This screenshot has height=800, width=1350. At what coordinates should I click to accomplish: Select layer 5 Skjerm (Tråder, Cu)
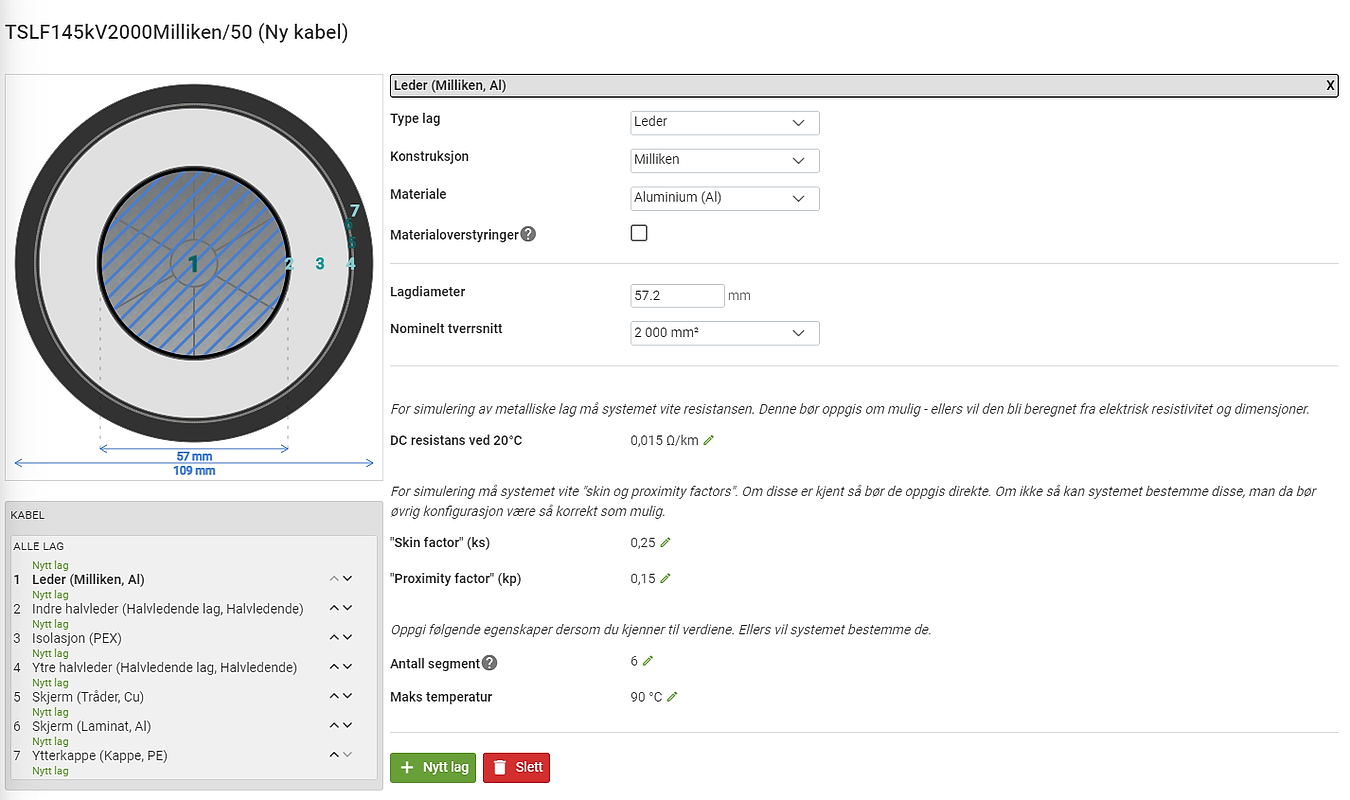90,697
